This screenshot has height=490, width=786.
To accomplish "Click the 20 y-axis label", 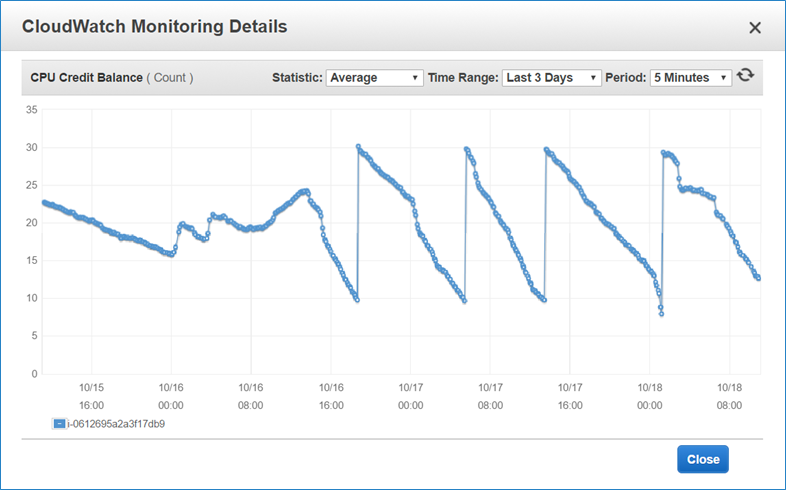I will click(32, 222).
